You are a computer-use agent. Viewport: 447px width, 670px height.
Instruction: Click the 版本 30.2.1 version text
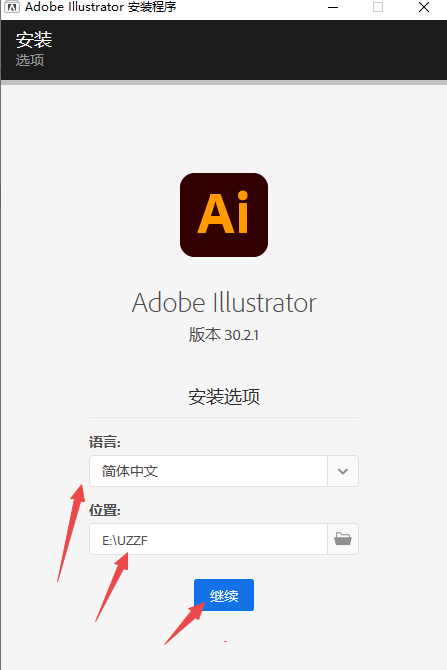[x=224, y=335]
